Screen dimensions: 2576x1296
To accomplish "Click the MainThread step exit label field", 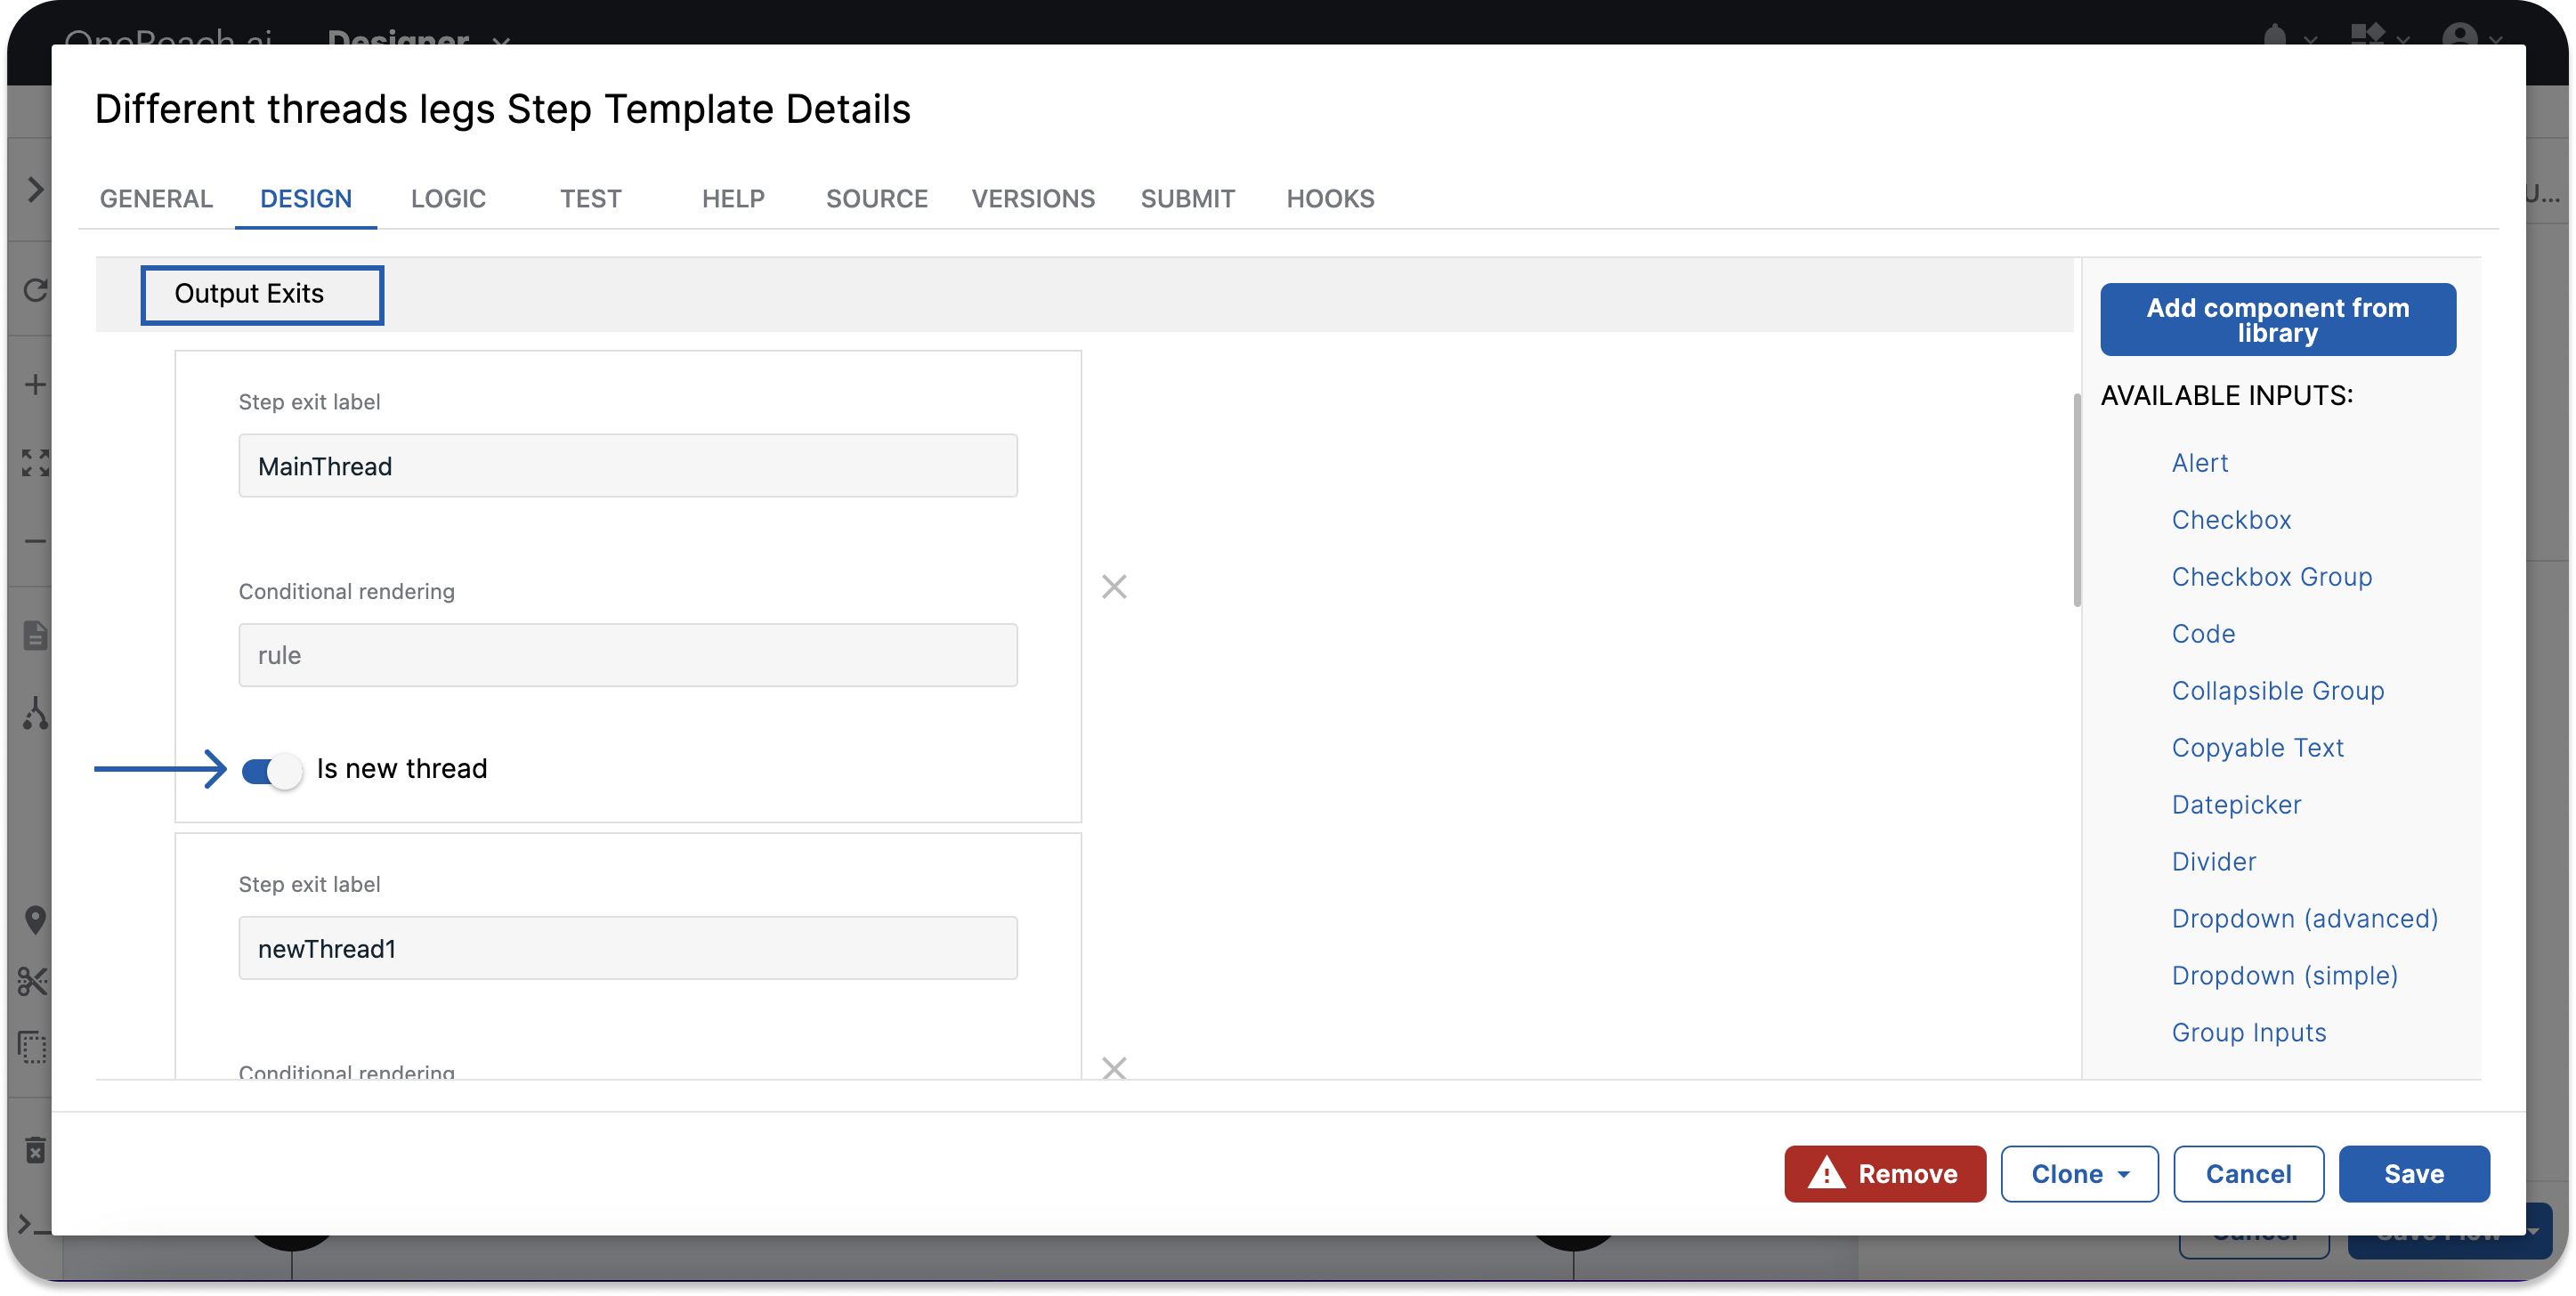I will click(x=628, y=466).
